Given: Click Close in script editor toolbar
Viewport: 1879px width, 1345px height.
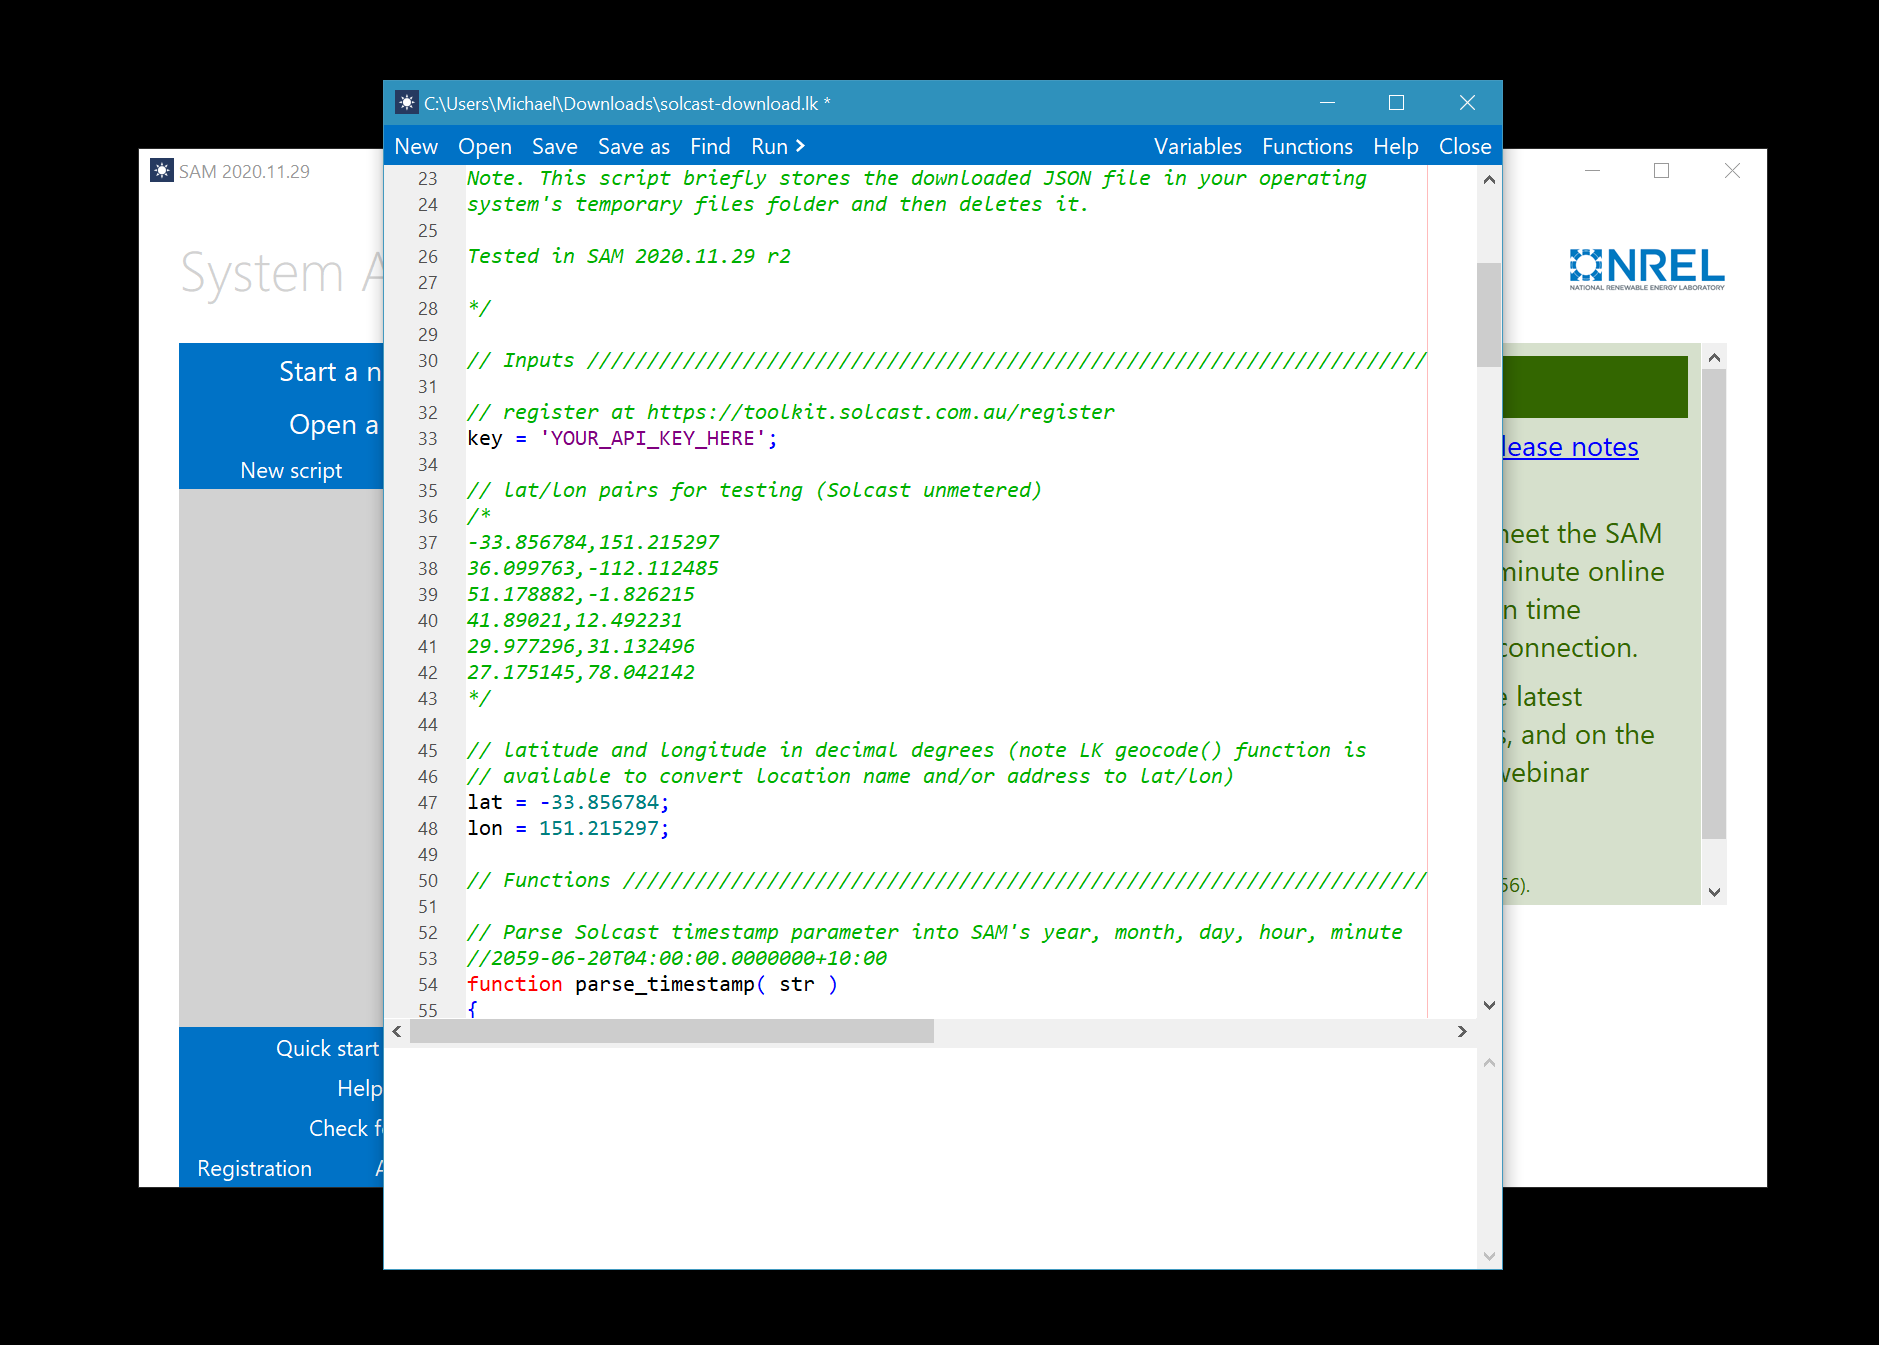Looking at the screenshot, I should pos(1465,146).
